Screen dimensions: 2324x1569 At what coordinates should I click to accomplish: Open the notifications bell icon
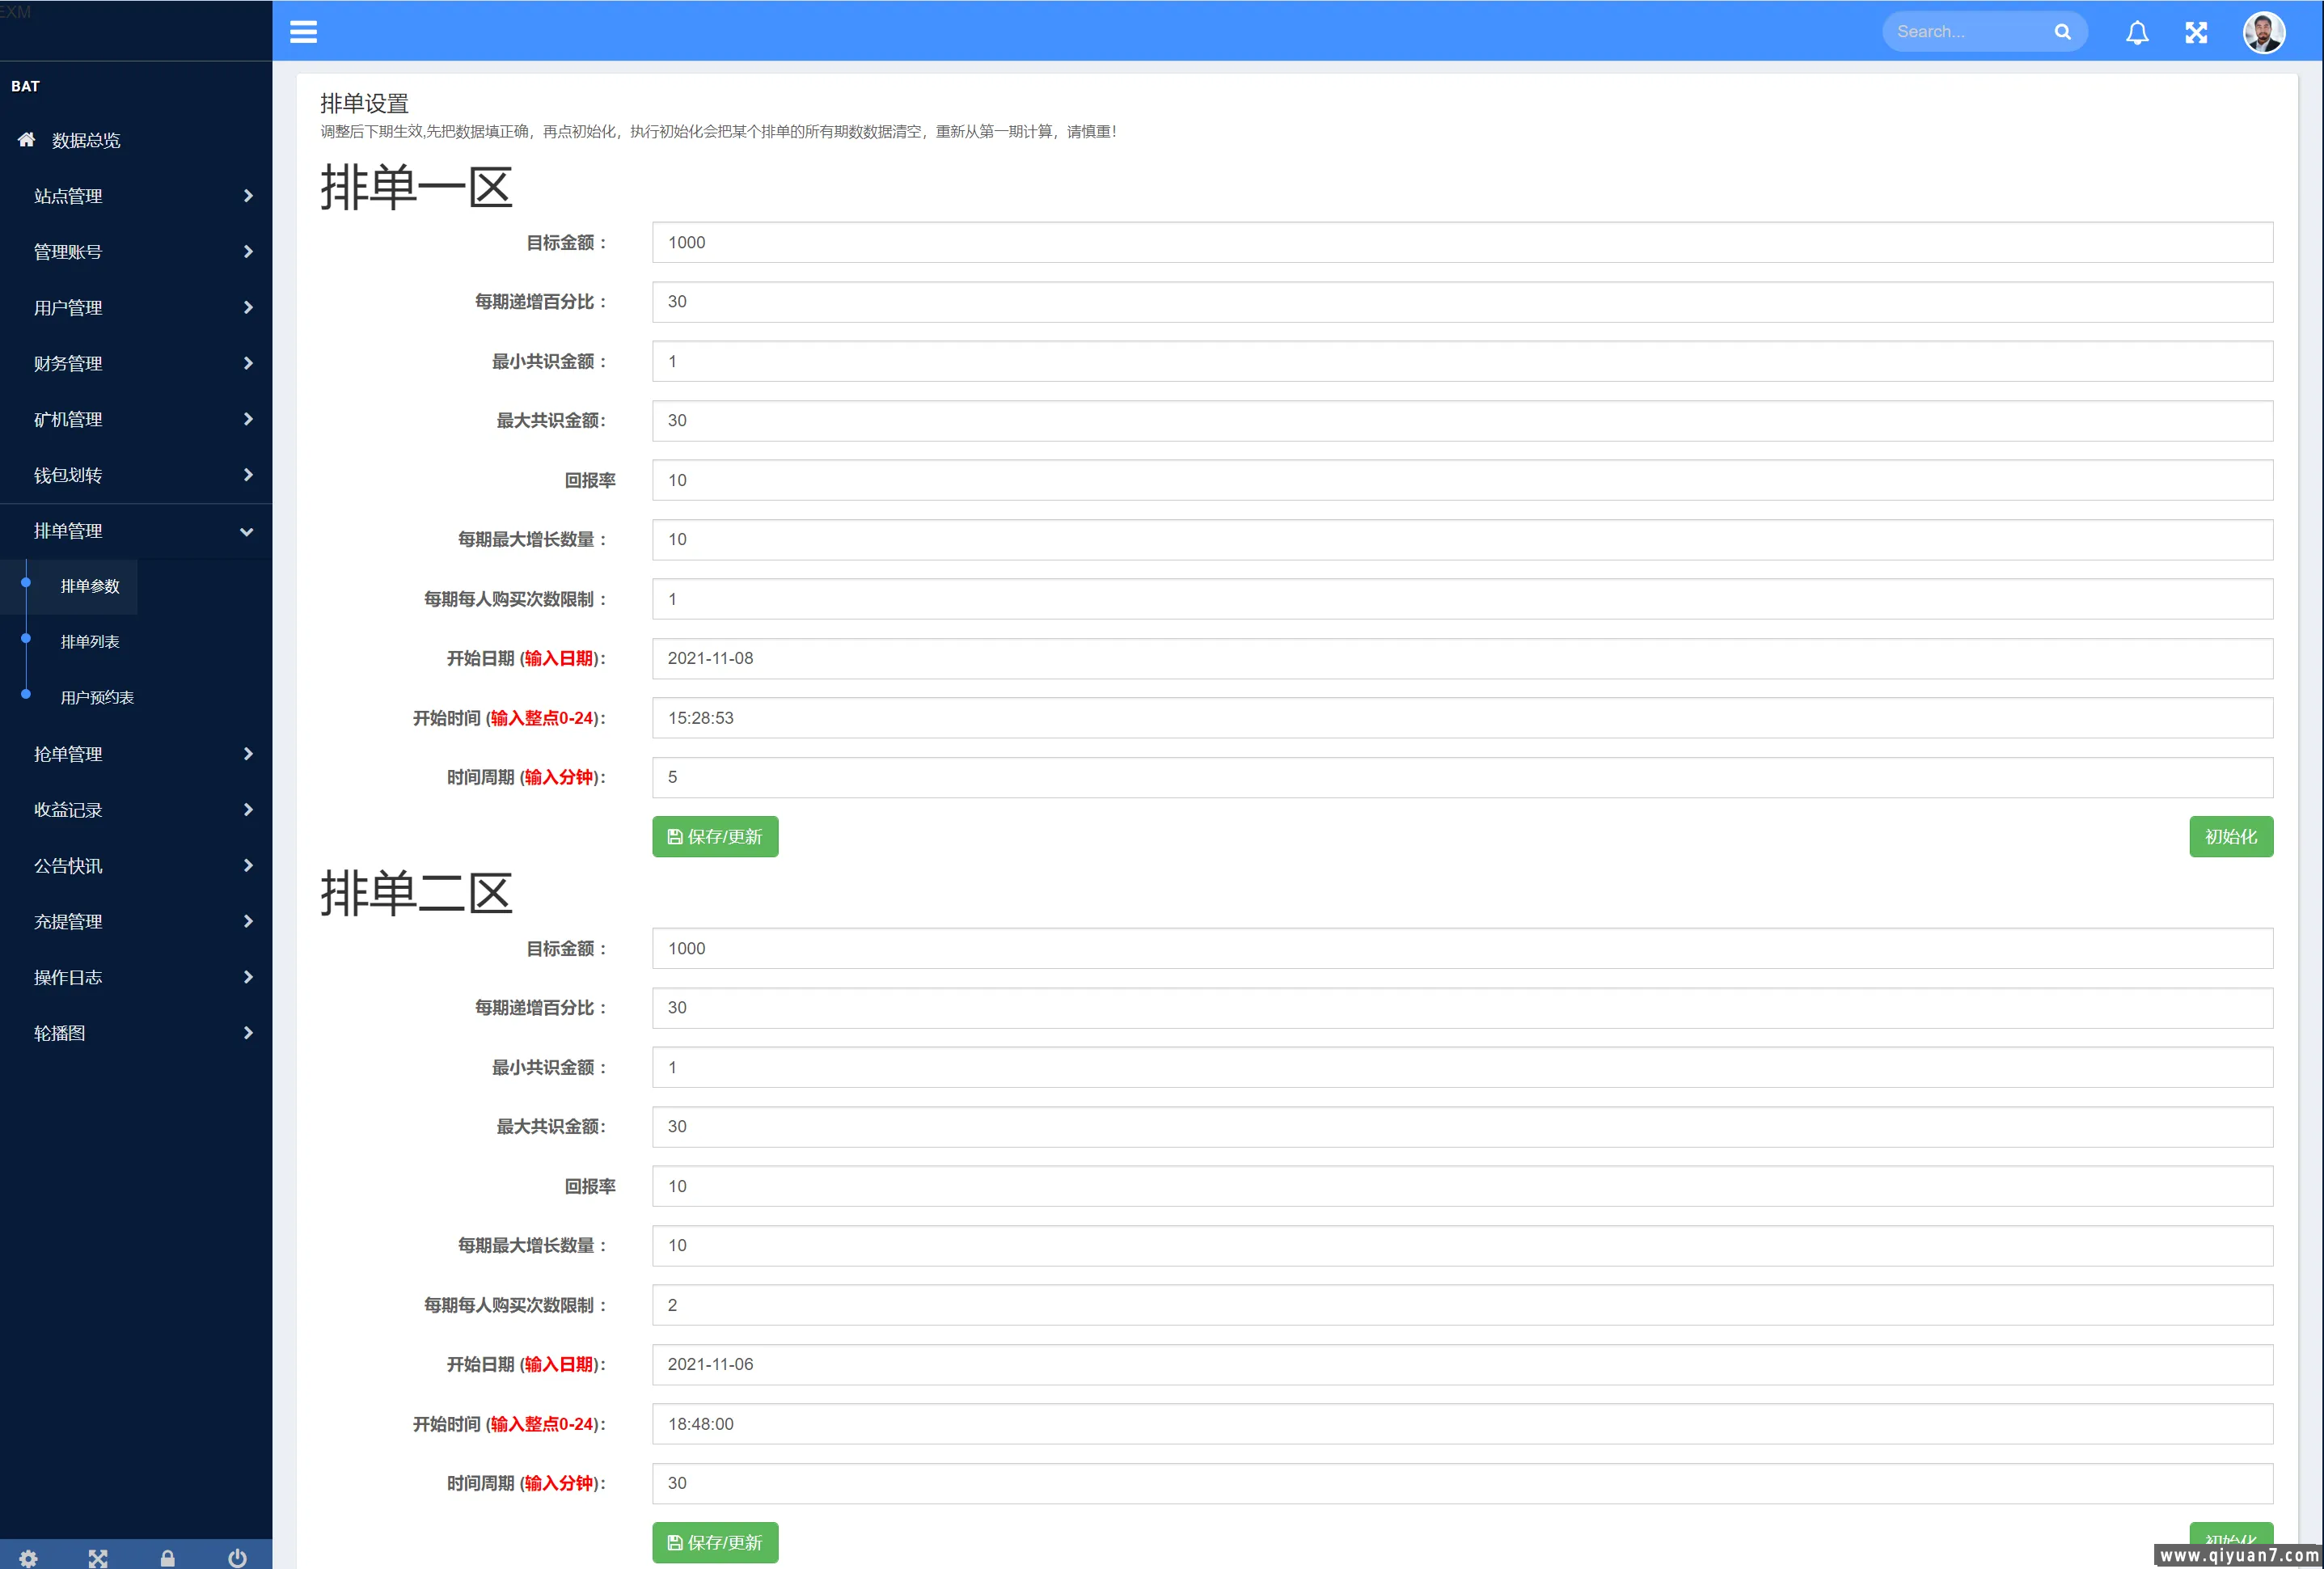(x=2137, y=31)
